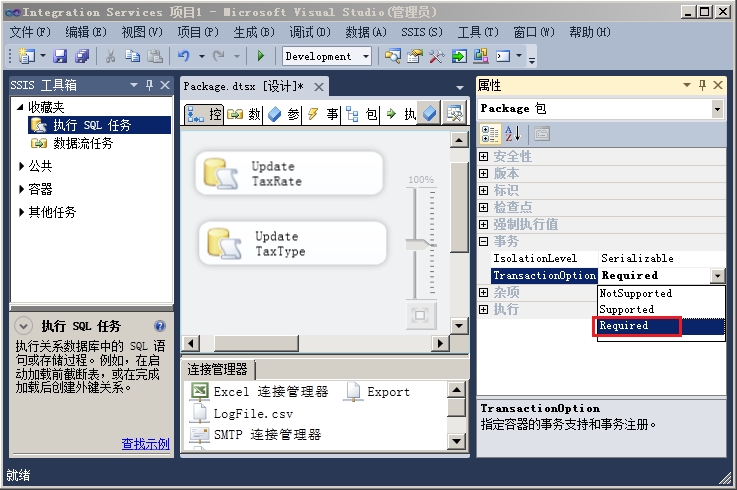Open the 视图(V) menu
The height and width of the screenshot is (490, 737).
pyautogui.click(x=142, y=32)
